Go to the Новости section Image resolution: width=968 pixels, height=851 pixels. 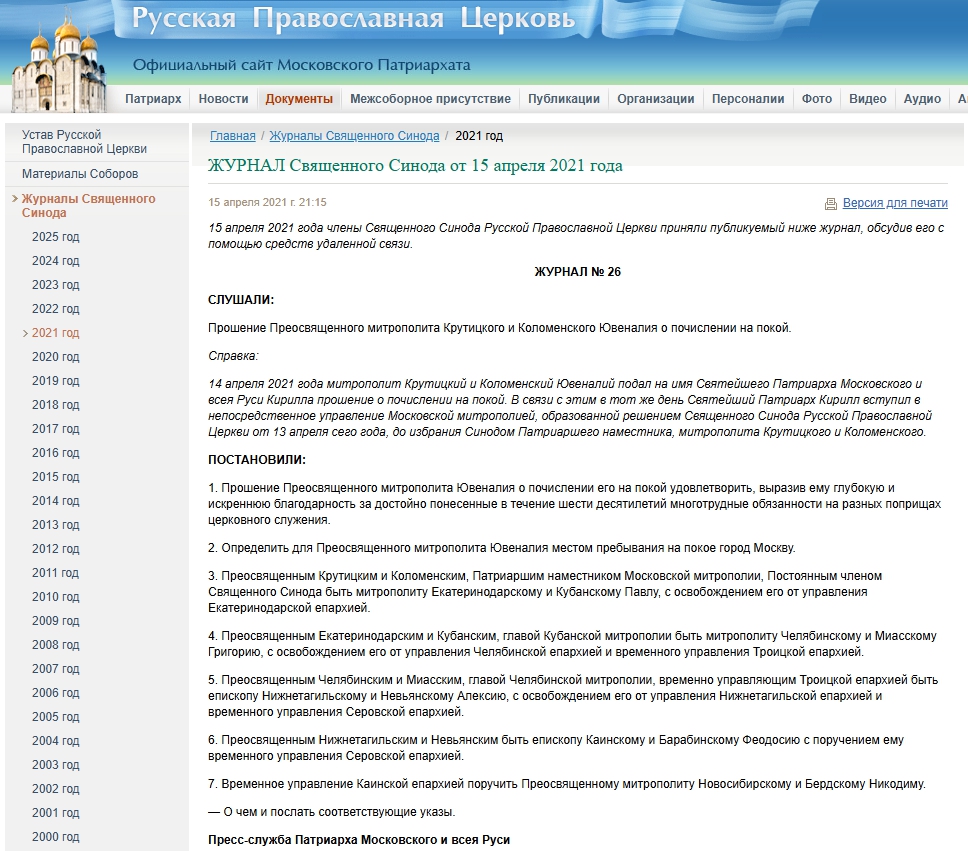tap(223, 99)
